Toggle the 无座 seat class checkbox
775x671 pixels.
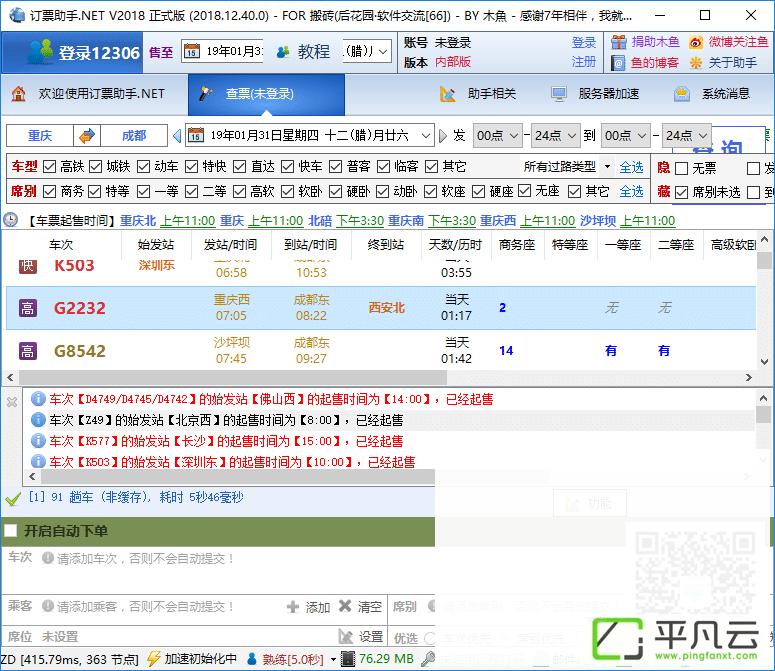point(525,191)
